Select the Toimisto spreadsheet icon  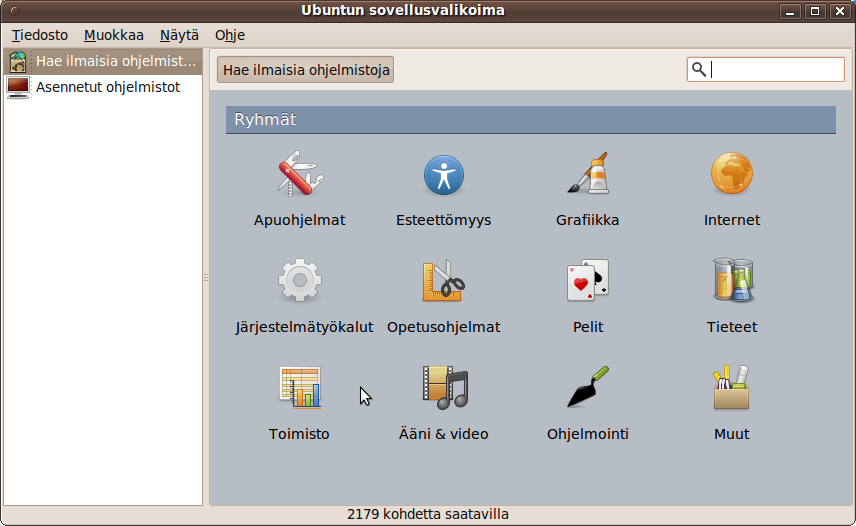299,388
